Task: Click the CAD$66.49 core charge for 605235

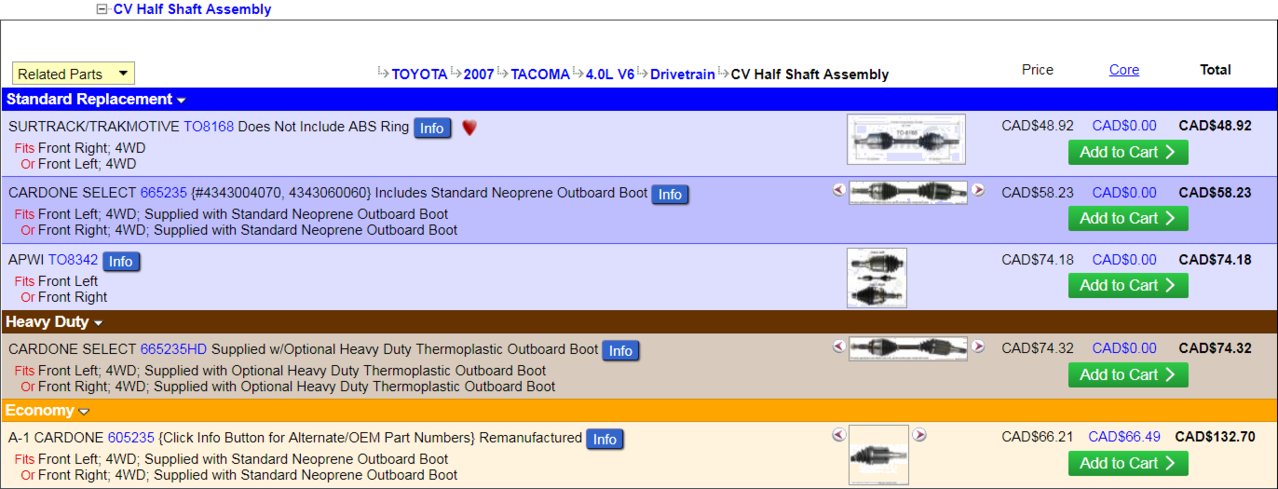Action: click(1124, 437)
